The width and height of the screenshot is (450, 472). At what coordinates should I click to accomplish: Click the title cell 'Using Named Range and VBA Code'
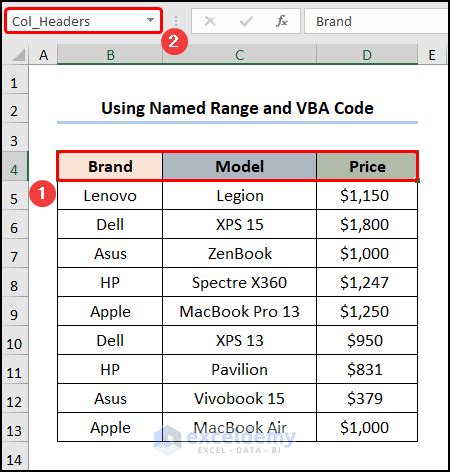[x=237, y=108]
